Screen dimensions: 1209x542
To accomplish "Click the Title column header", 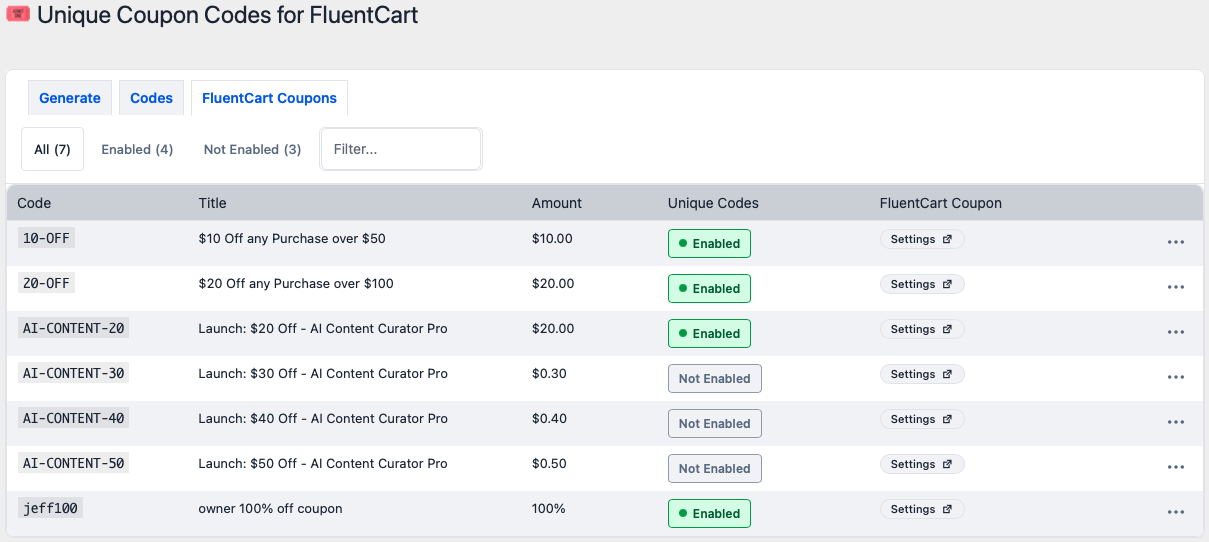I will (213, 203).
